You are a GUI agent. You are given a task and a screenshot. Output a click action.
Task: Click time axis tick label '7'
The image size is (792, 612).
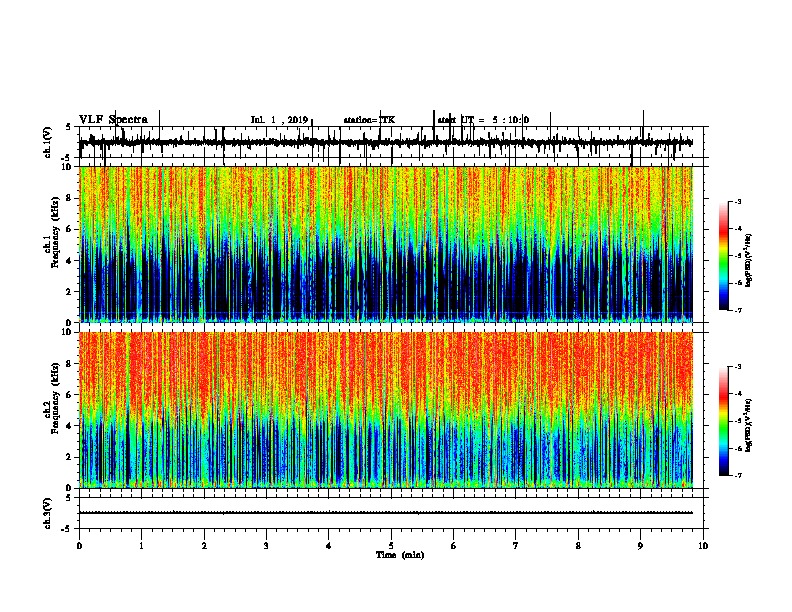pyautogui.click(x=516, y=546)
